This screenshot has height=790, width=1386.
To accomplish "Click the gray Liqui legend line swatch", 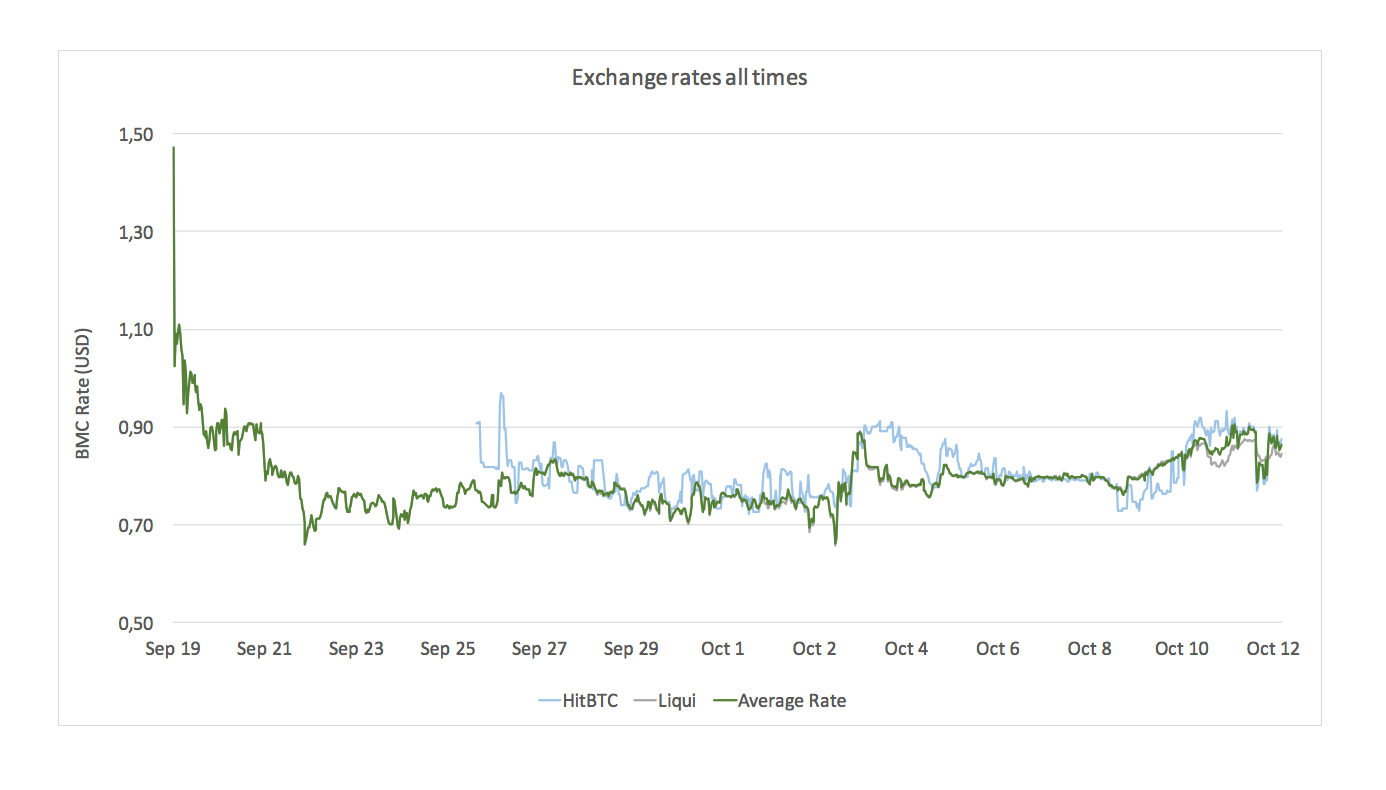I will (645, 701).
